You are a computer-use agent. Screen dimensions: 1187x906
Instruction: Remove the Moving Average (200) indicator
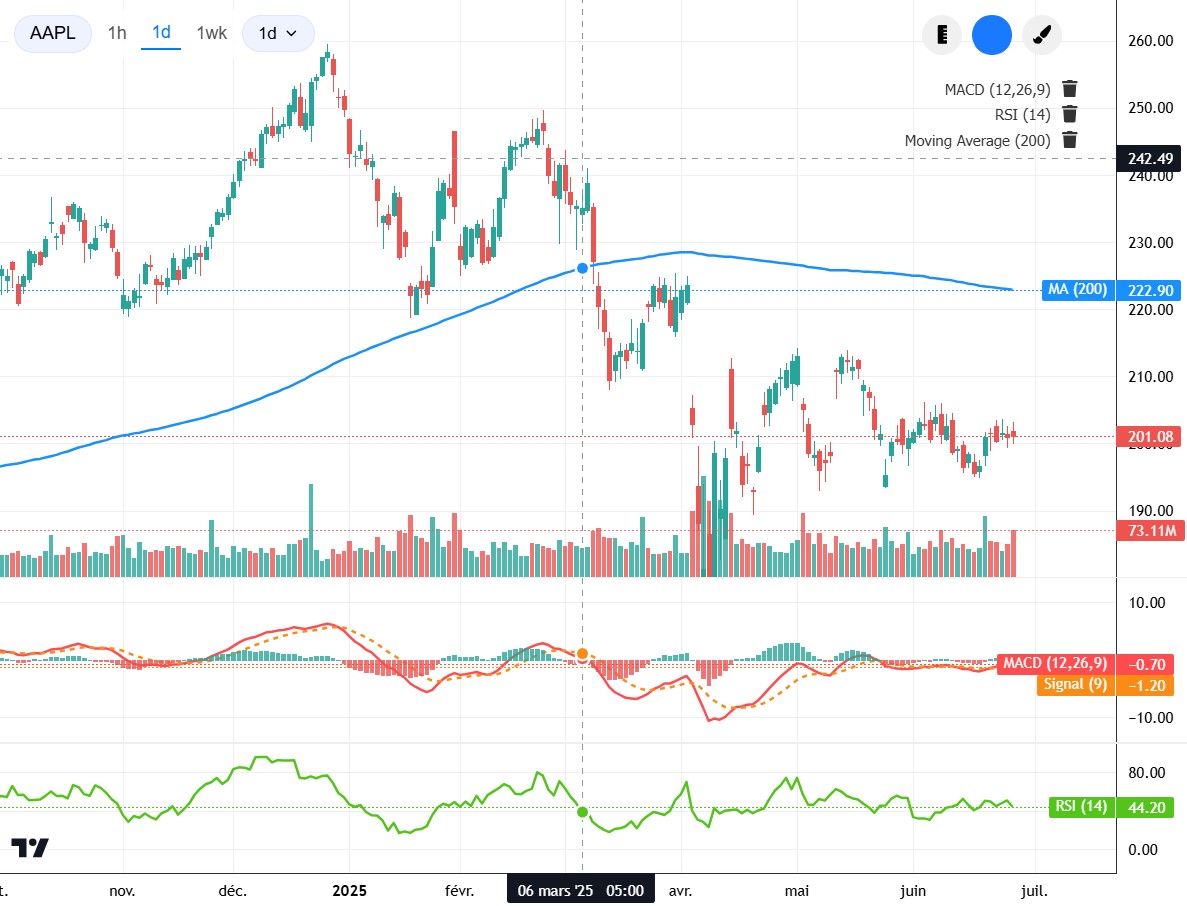[1070, 140]
